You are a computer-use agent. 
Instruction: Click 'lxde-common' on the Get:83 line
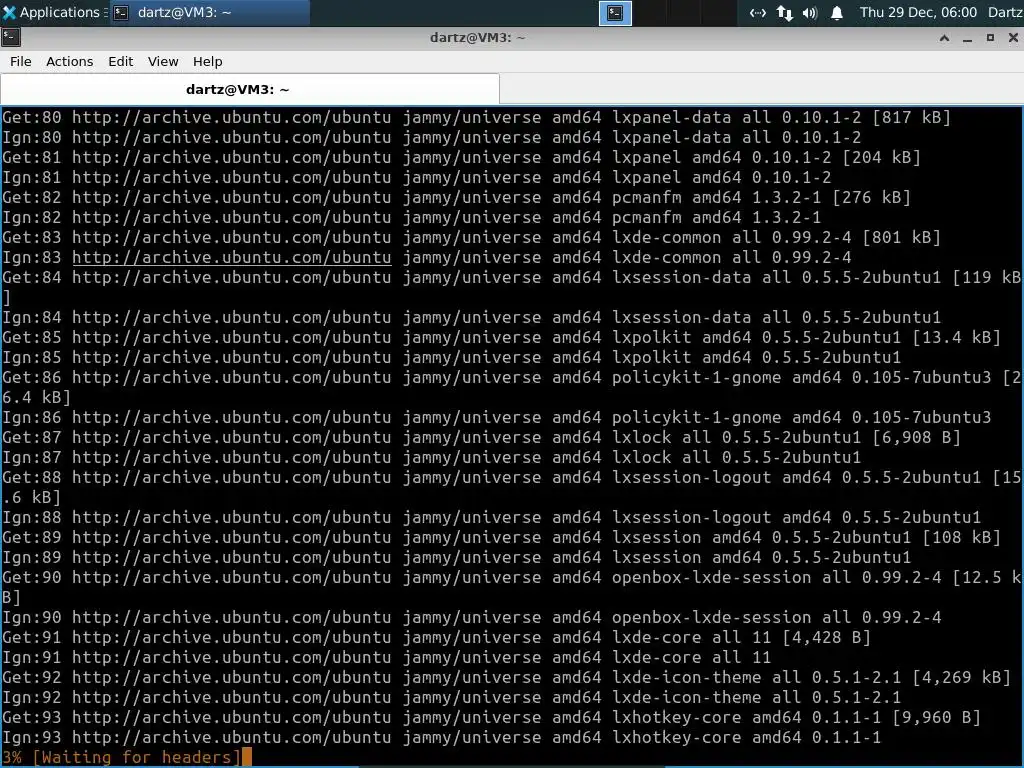(666, 237)
